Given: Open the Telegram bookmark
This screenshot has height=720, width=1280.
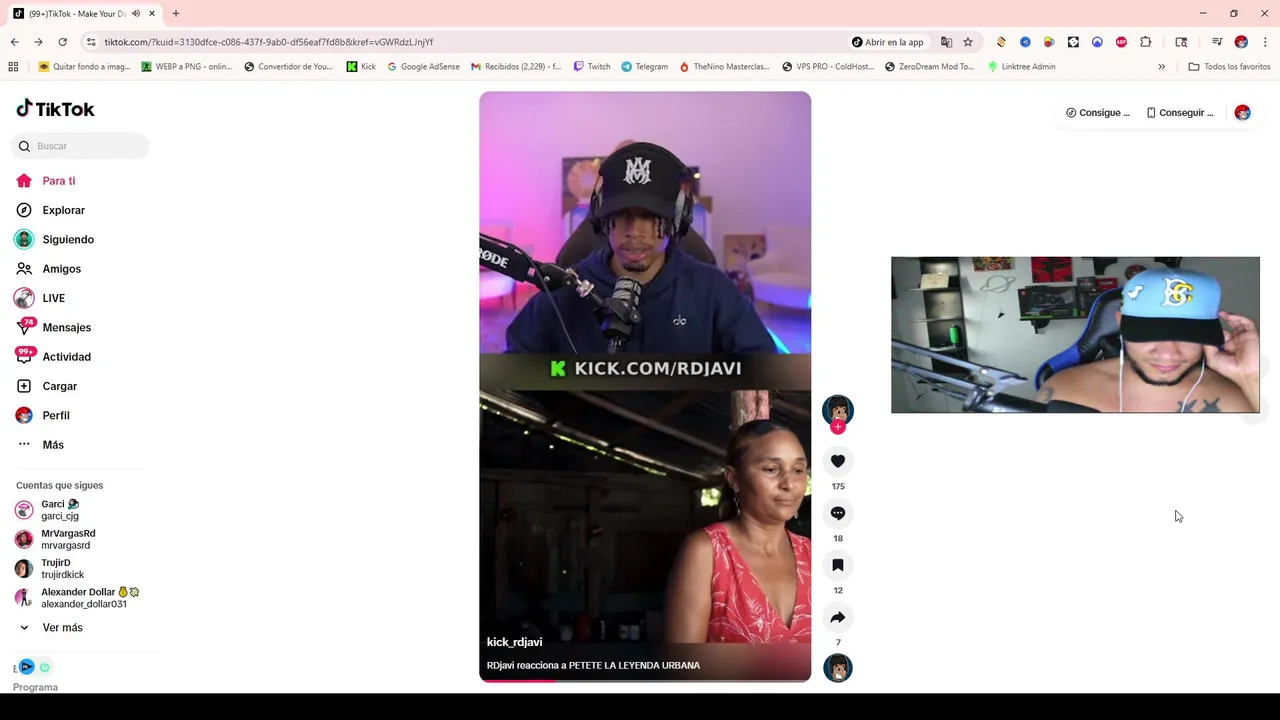Looking at the screenshot, I should pos(644,67).
